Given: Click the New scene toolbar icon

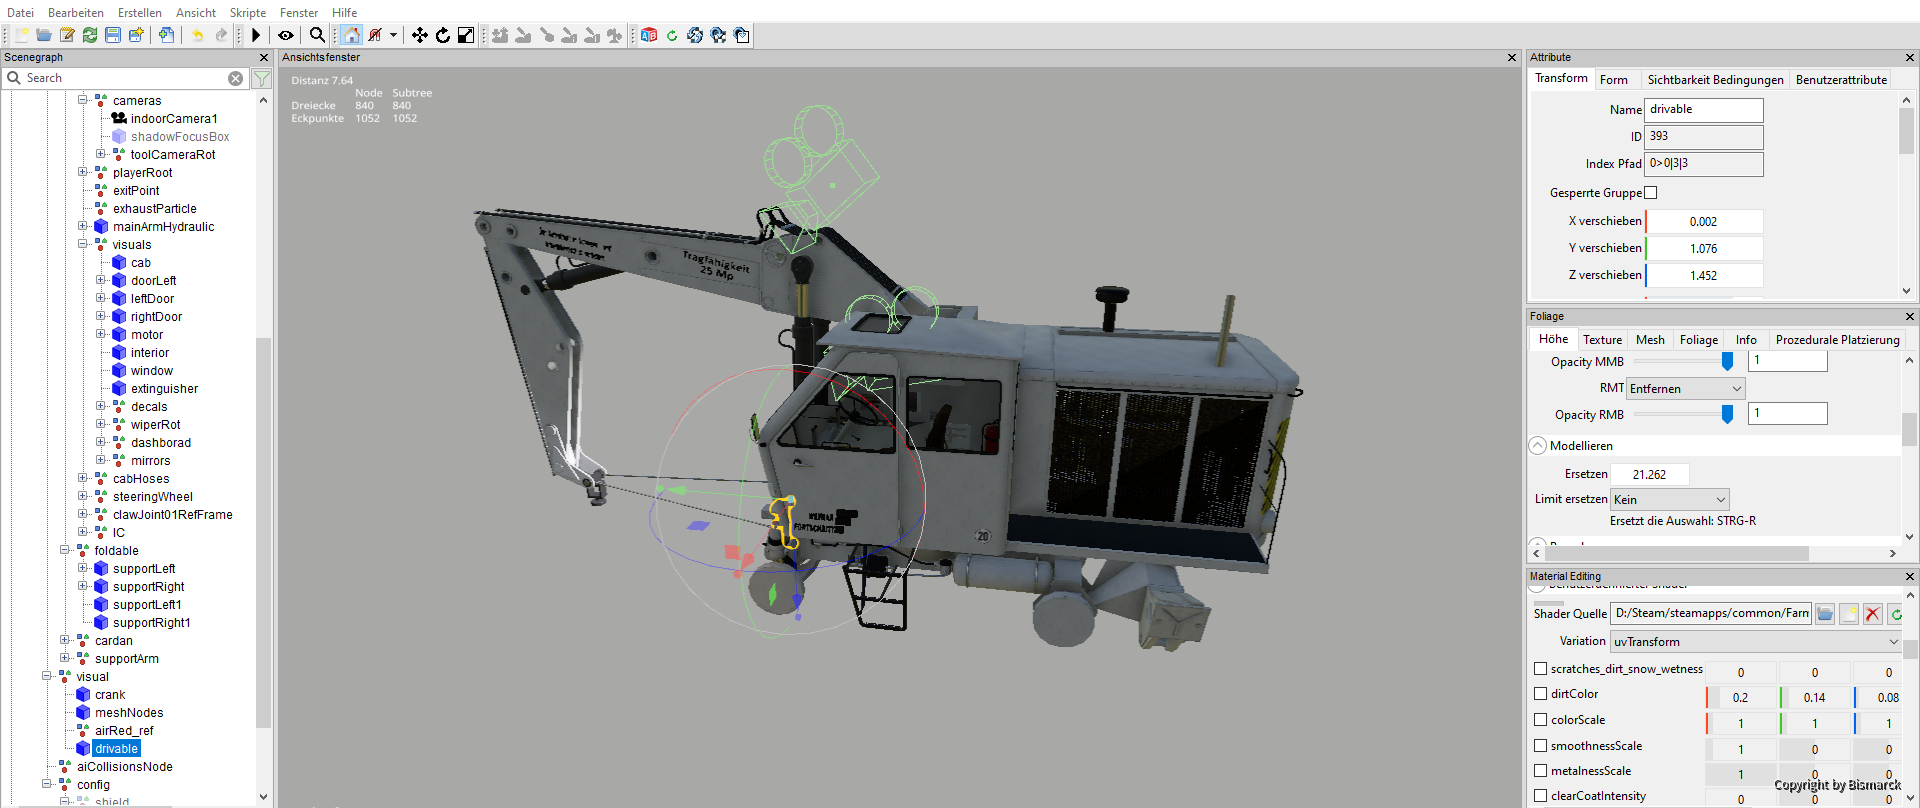Looking at the screenshot, I should coord(21,35).
